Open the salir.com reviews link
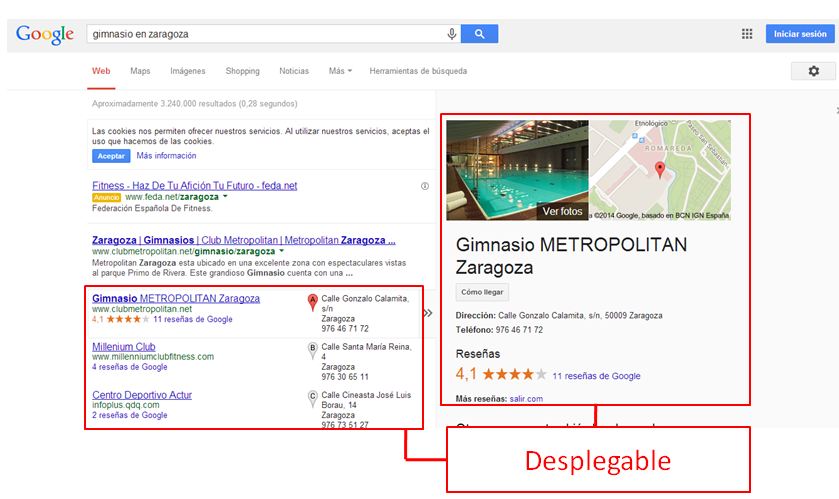Screen dimensions: 839x499 pyautogui.click(x=526, y=398)
